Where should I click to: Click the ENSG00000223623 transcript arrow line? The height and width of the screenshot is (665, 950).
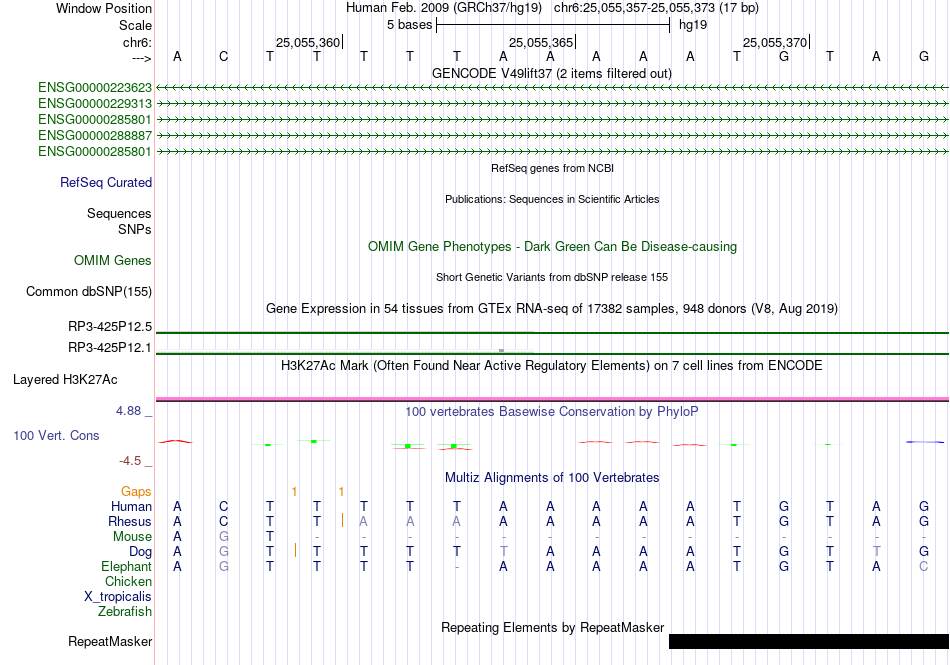(552, 88)
